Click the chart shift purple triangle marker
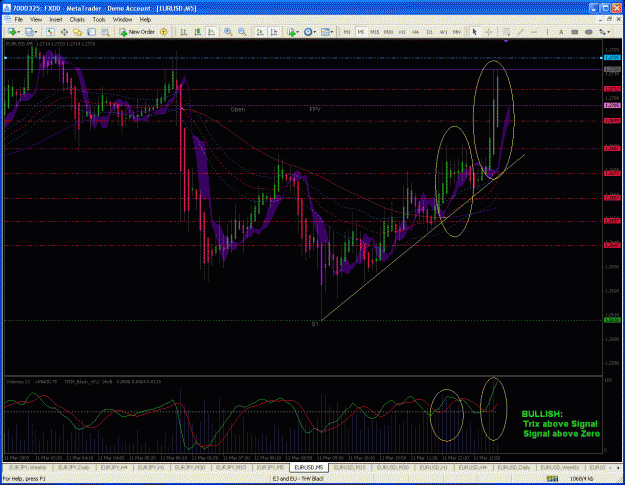Viewport: 625px width, 485px height. [506, 40]
